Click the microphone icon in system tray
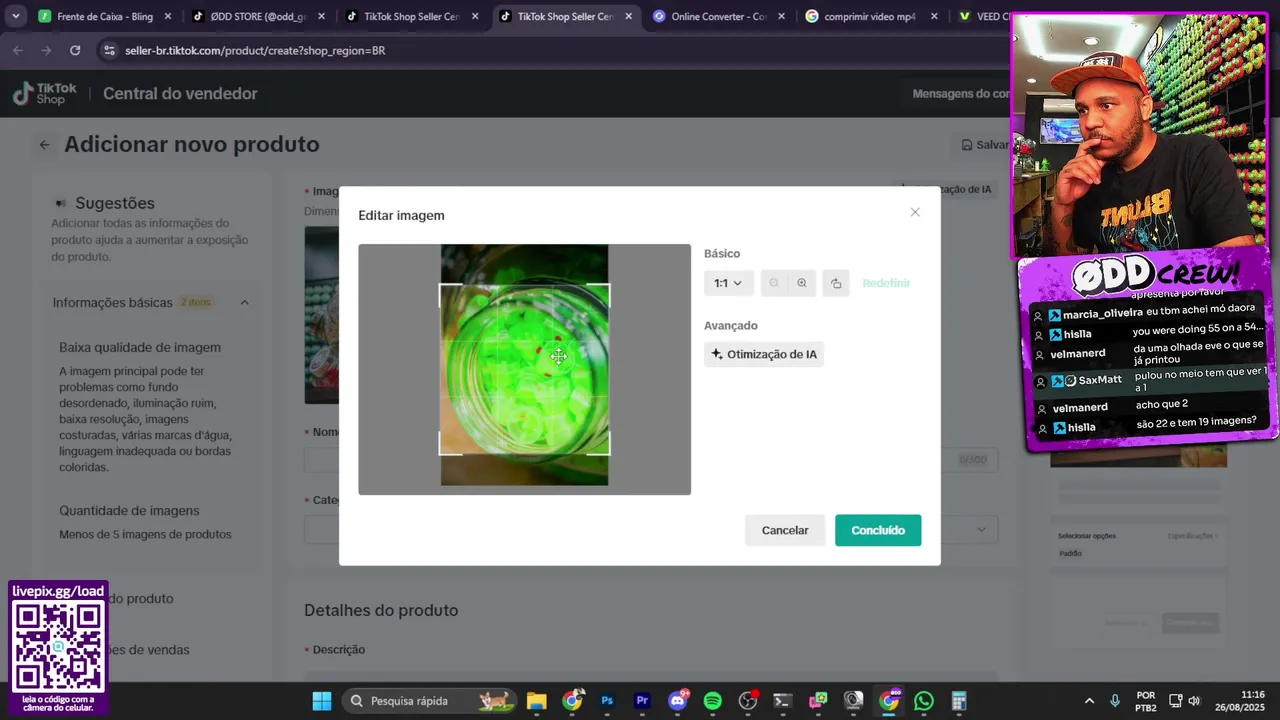This screenshot has width=1280, height=720. pos(1115,701)
